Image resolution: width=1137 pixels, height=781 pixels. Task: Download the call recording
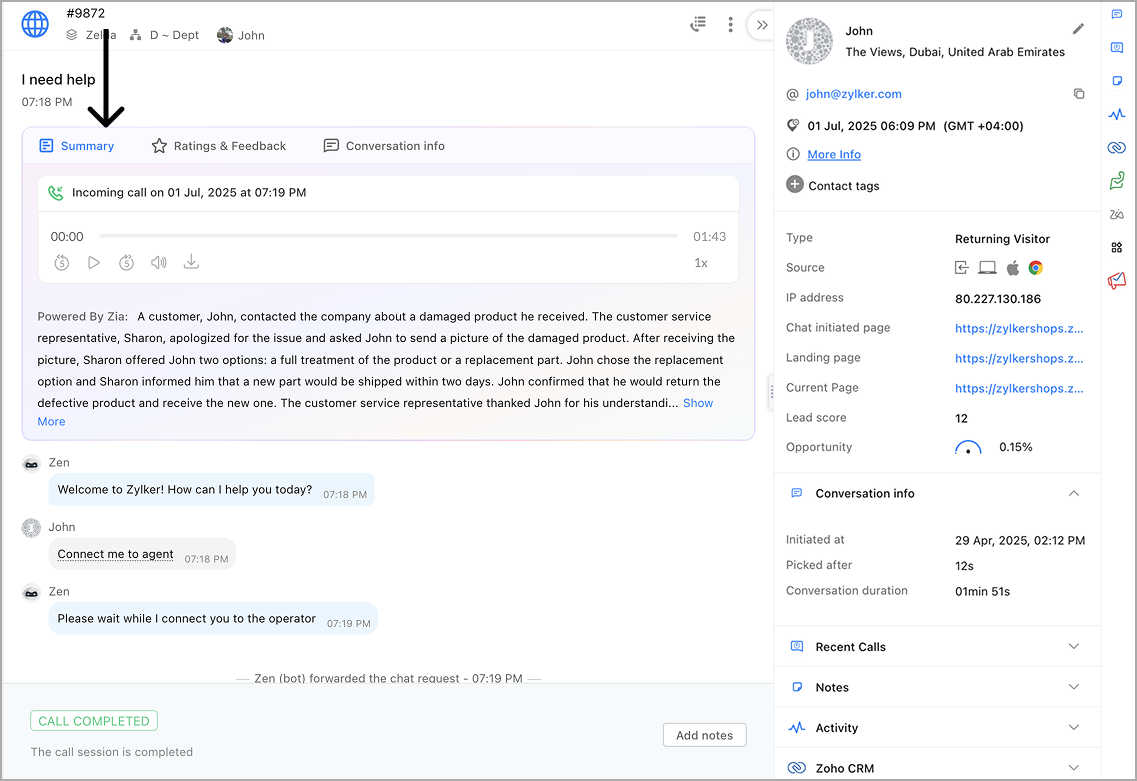coord(191,263)
